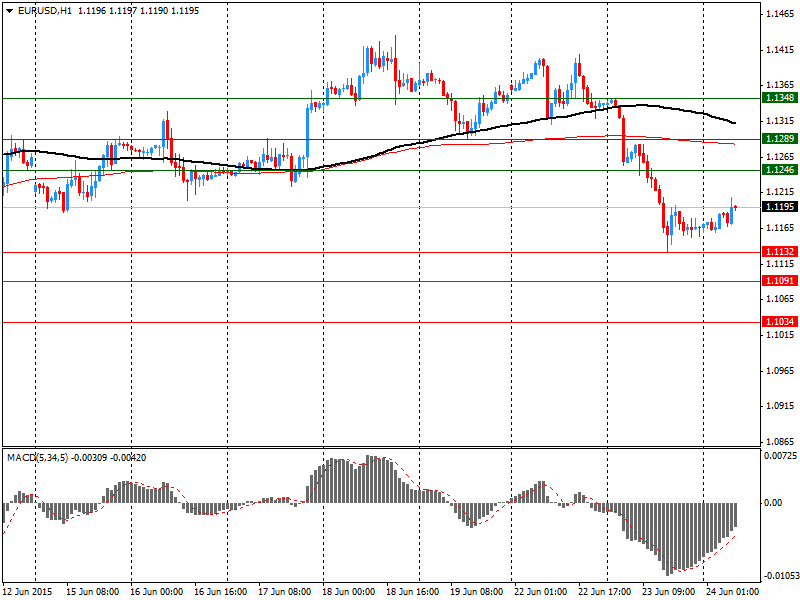Select the red 1.1034 support level label
The width and height of the screenshot is (800, 600).
[780, 322]
